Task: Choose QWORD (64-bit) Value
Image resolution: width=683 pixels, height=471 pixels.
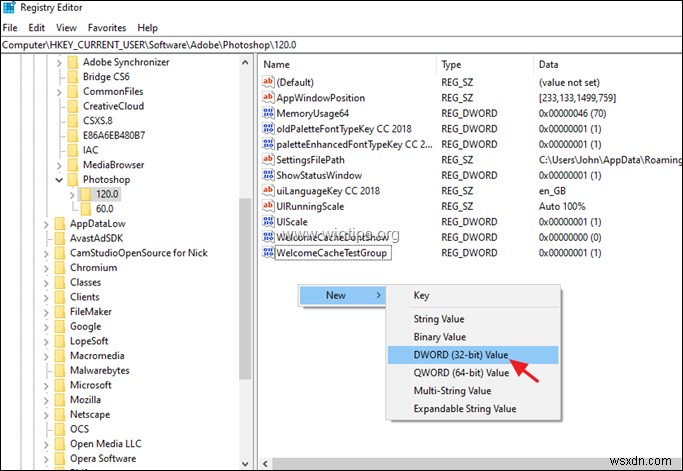Action: 473,373
